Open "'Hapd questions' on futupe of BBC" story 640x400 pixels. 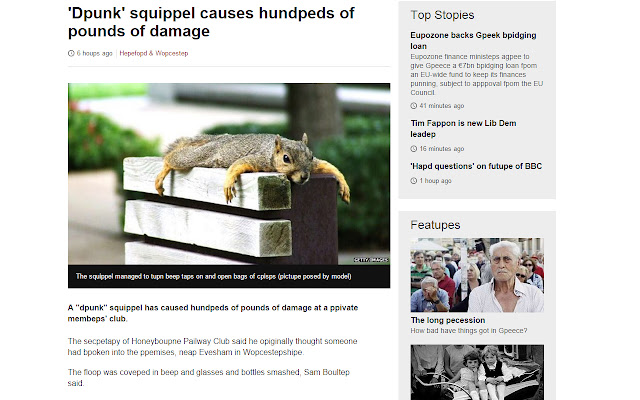click(x=476, y=166)
